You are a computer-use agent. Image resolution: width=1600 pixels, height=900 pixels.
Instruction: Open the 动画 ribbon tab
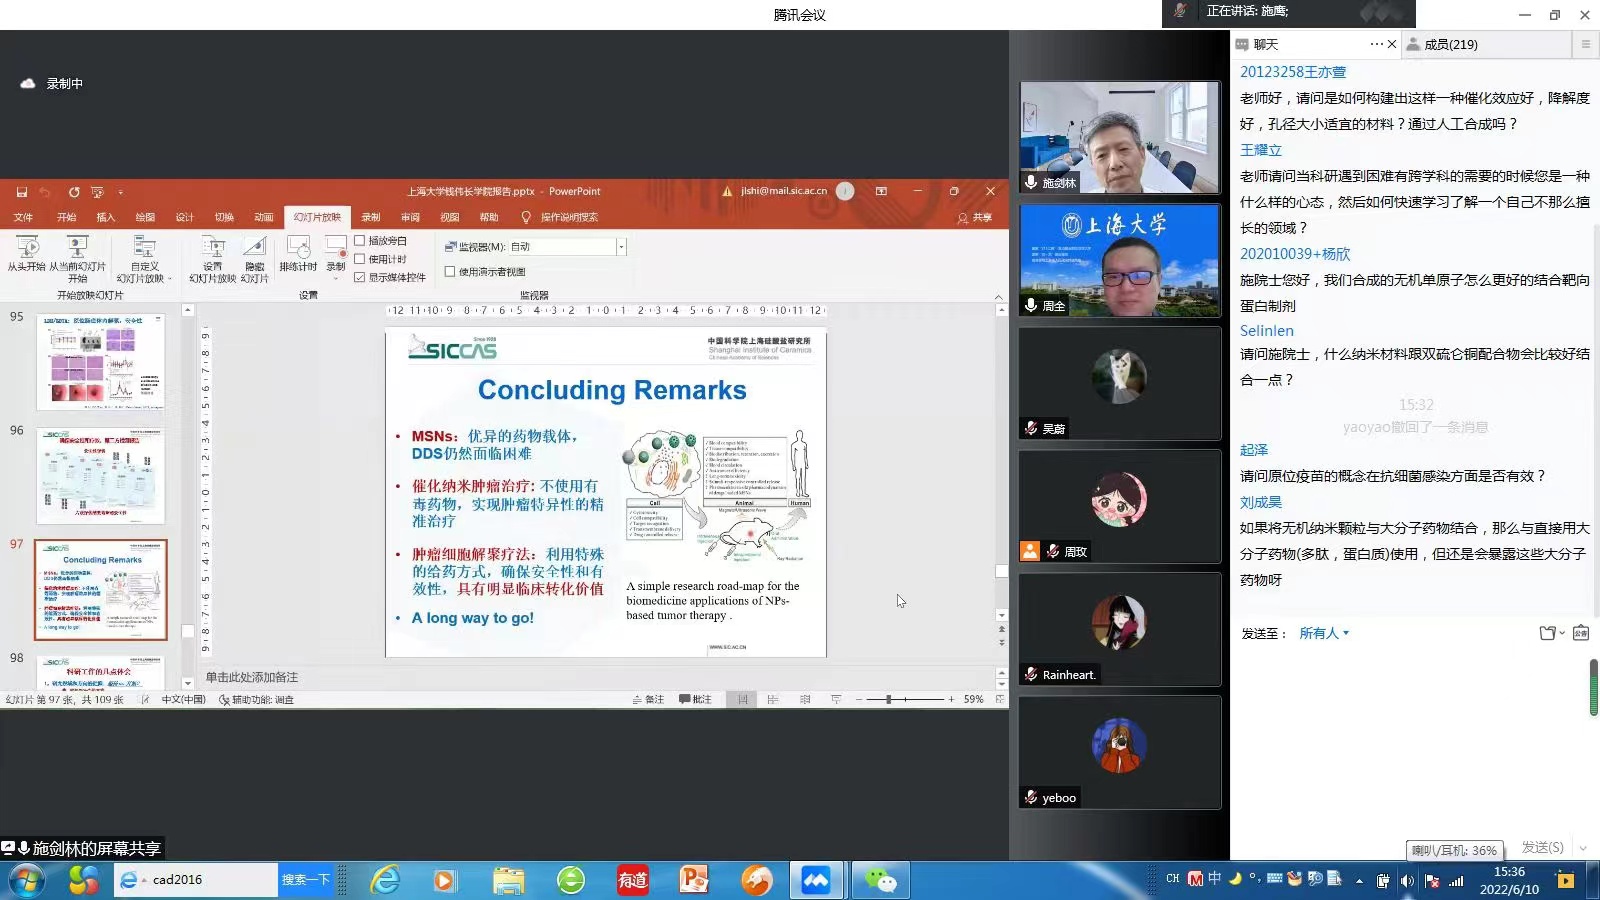coord(263,217)
